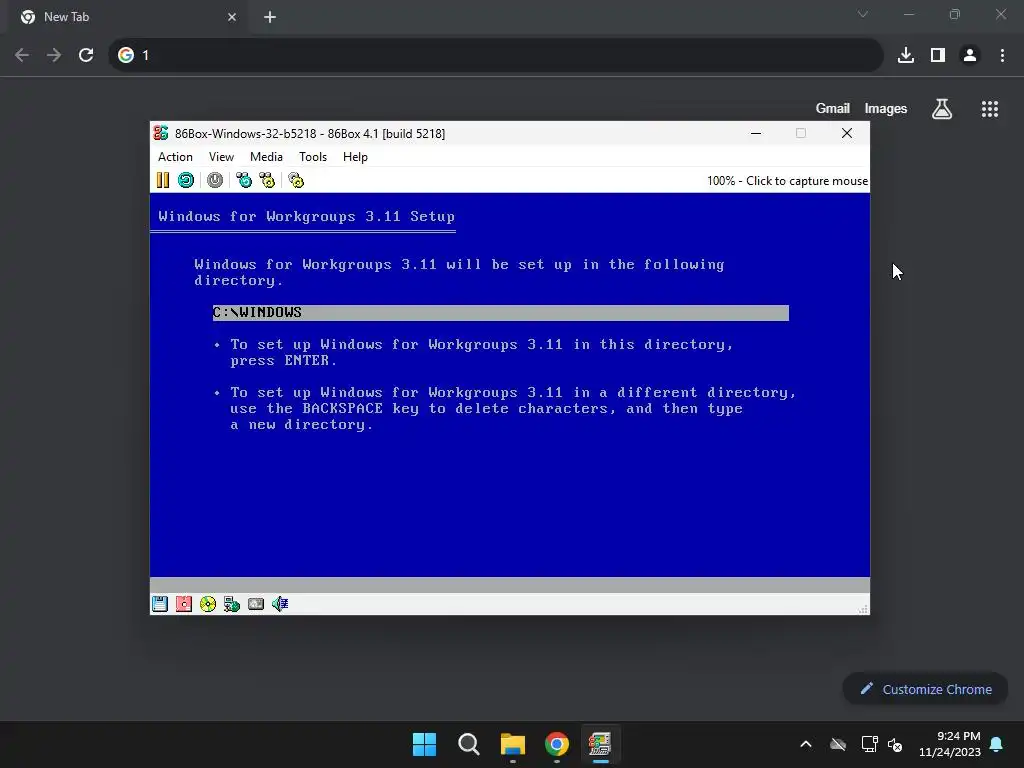Viewport: 1024px width, 768px height.
Task: Show hidden system tray icons
Action: [806, 744]
